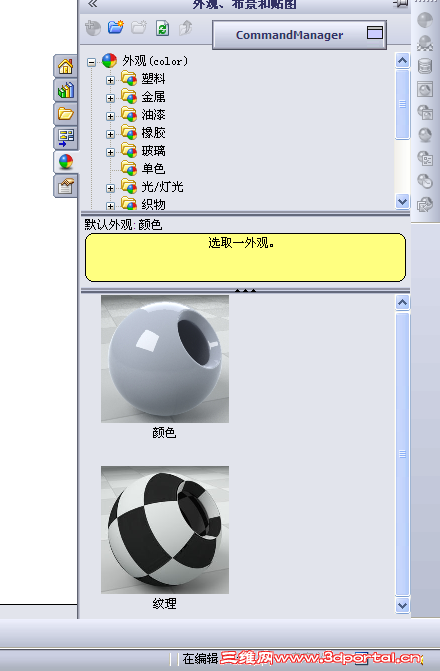Screen dimensions: 440x671
Task: Collapse the 外观(color) root node
Action: 91,62
